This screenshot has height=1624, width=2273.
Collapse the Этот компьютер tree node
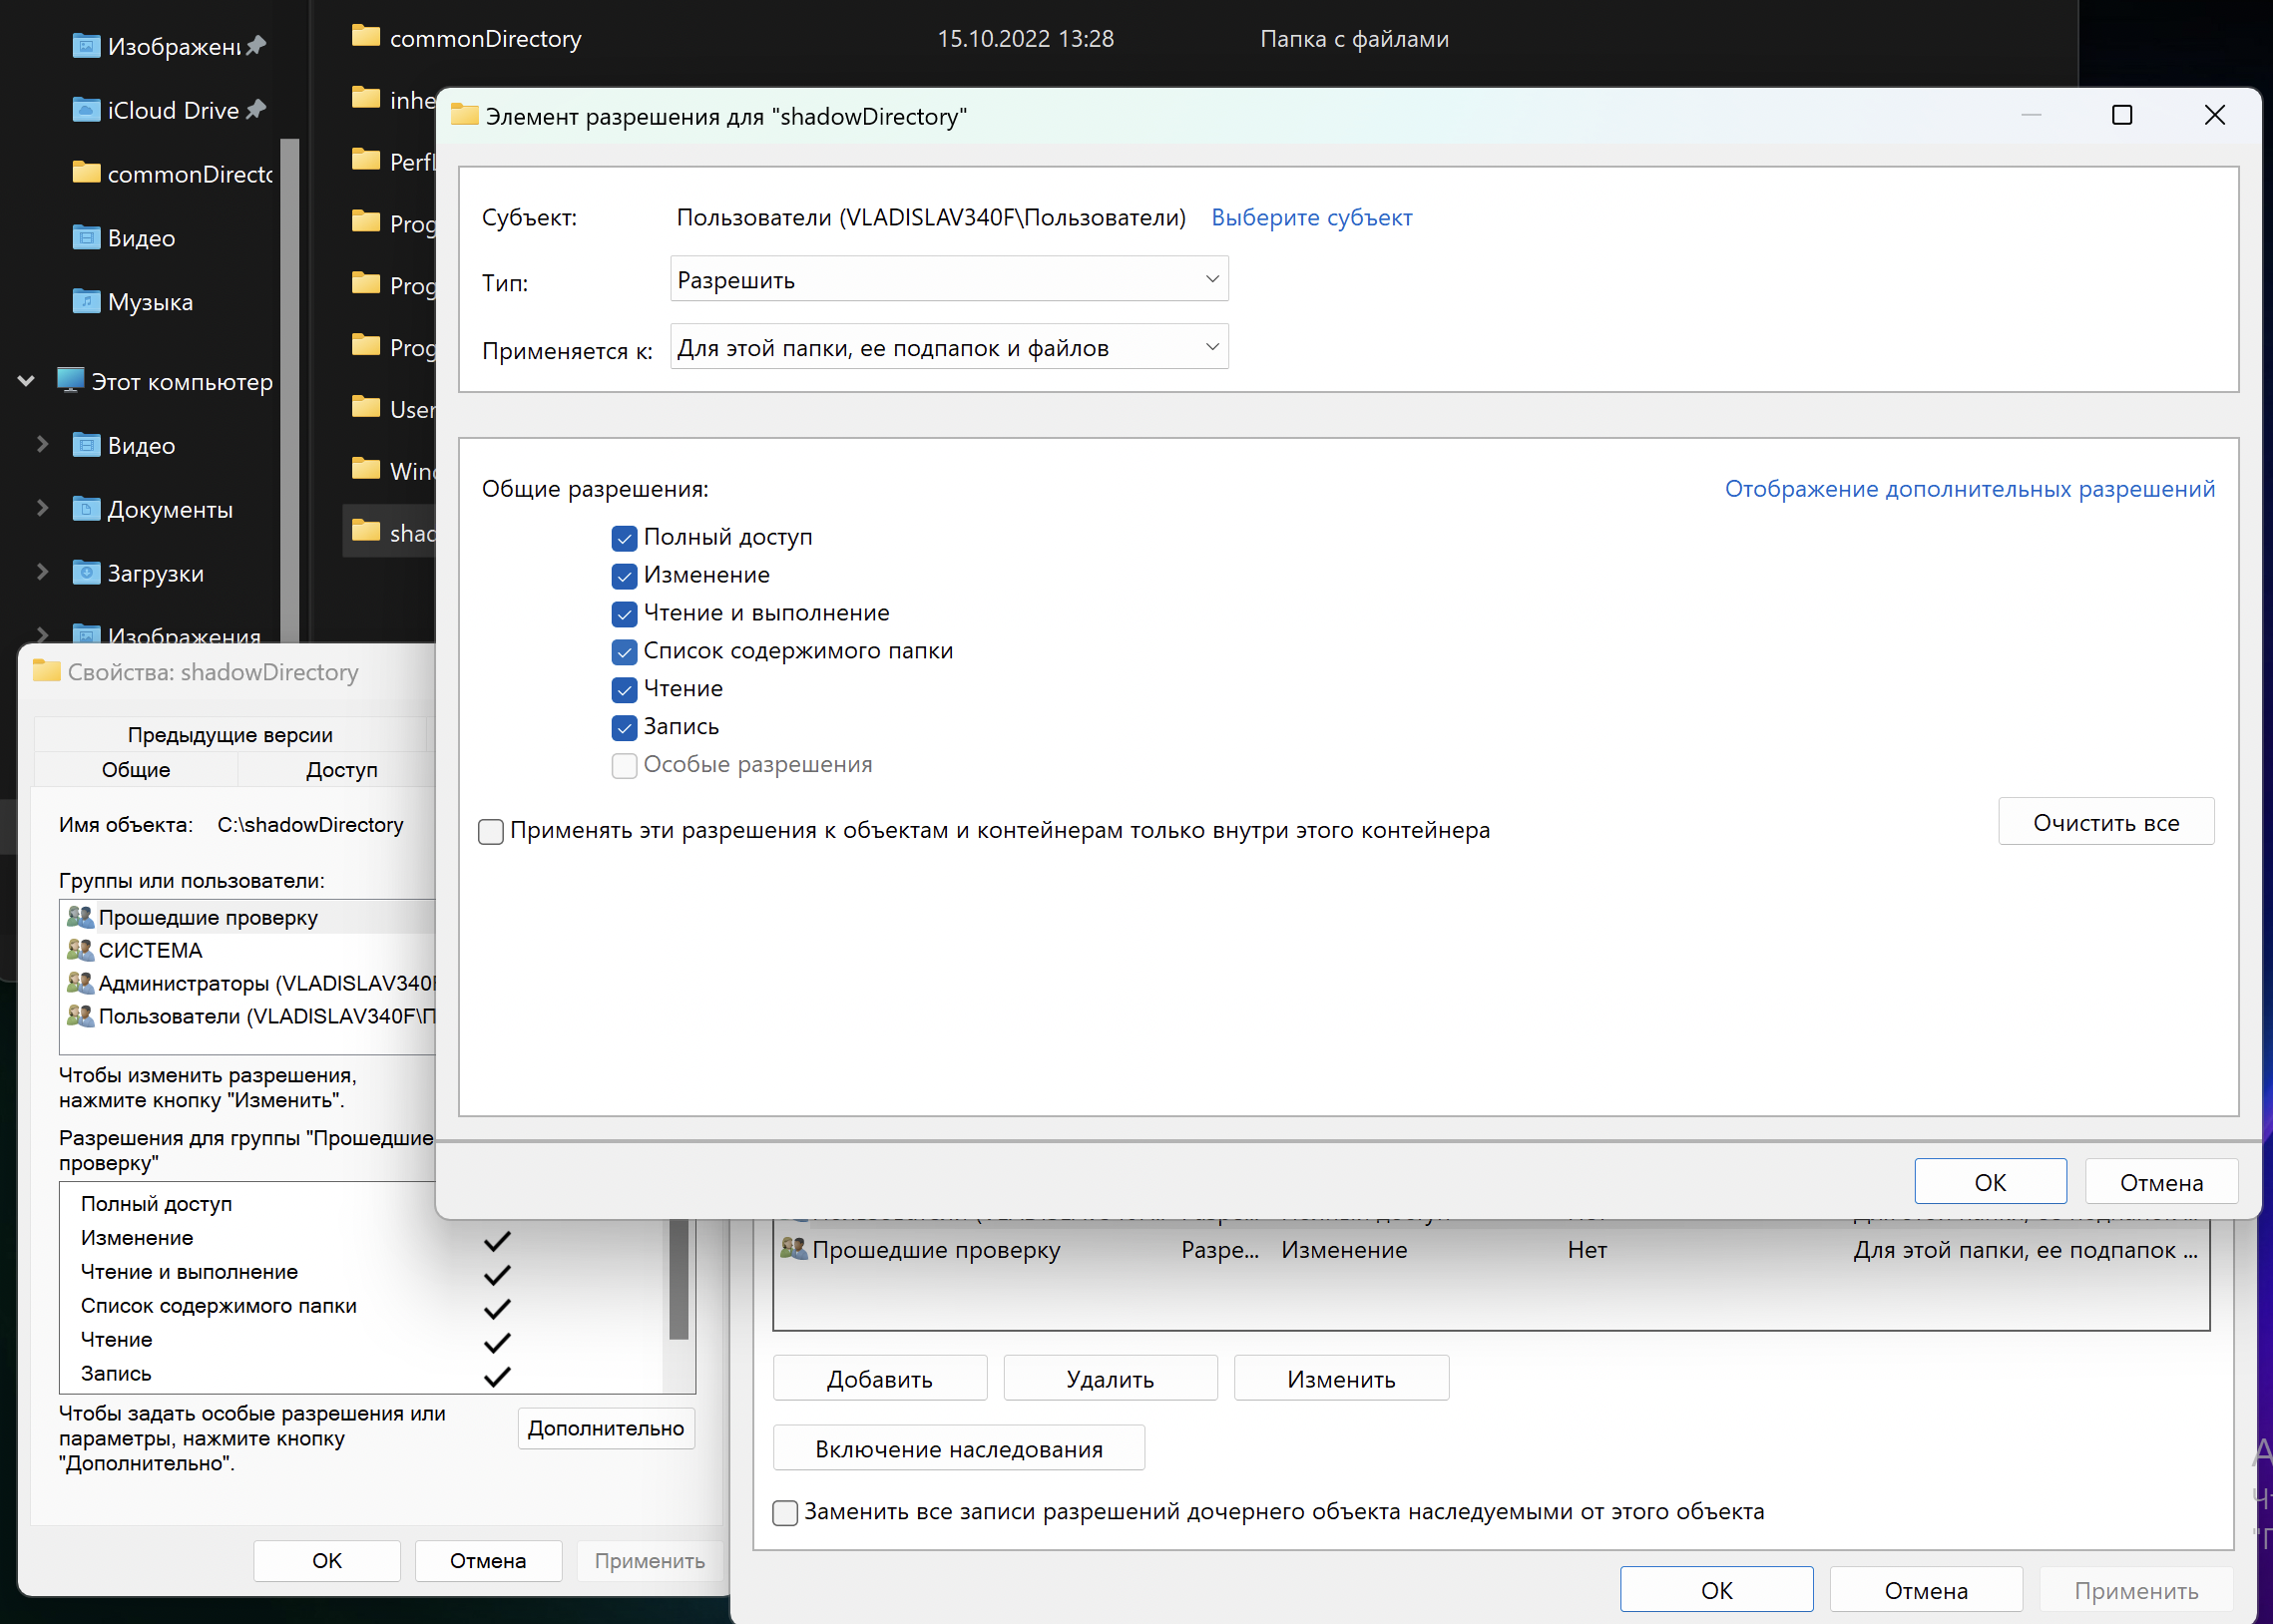[27, 381]
